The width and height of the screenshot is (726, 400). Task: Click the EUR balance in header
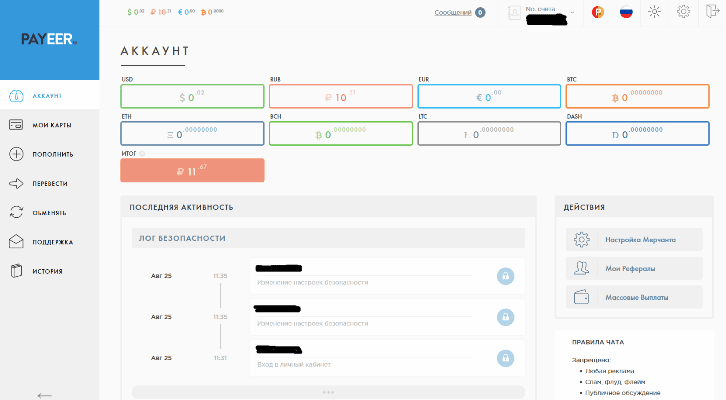pos(186,12)
